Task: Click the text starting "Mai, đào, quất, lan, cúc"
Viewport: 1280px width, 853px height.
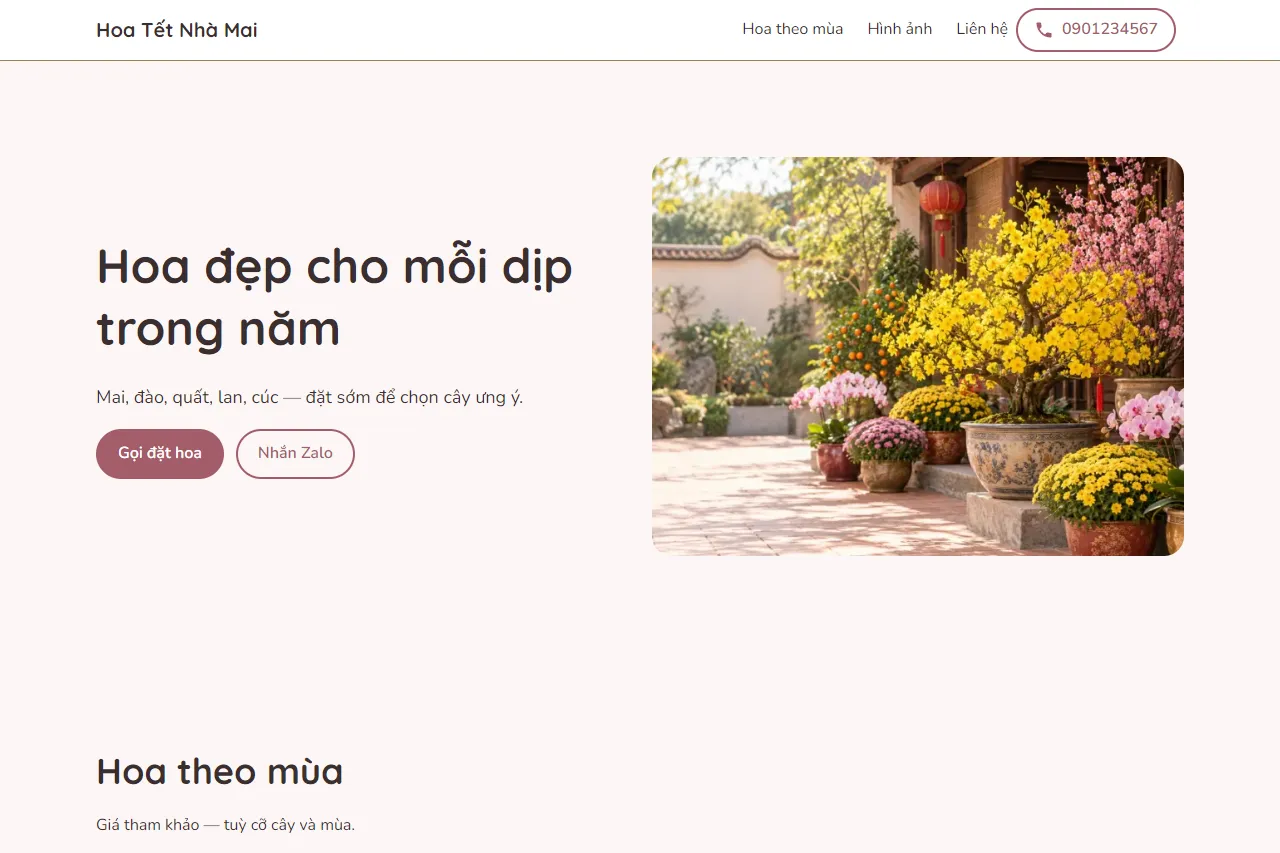Action: [x=310, y=397]
